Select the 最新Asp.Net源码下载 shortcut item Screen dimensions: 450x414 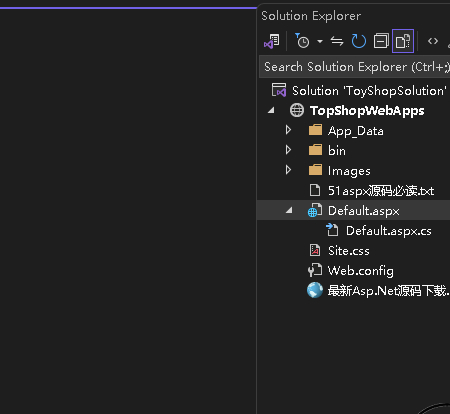(389, 291)
